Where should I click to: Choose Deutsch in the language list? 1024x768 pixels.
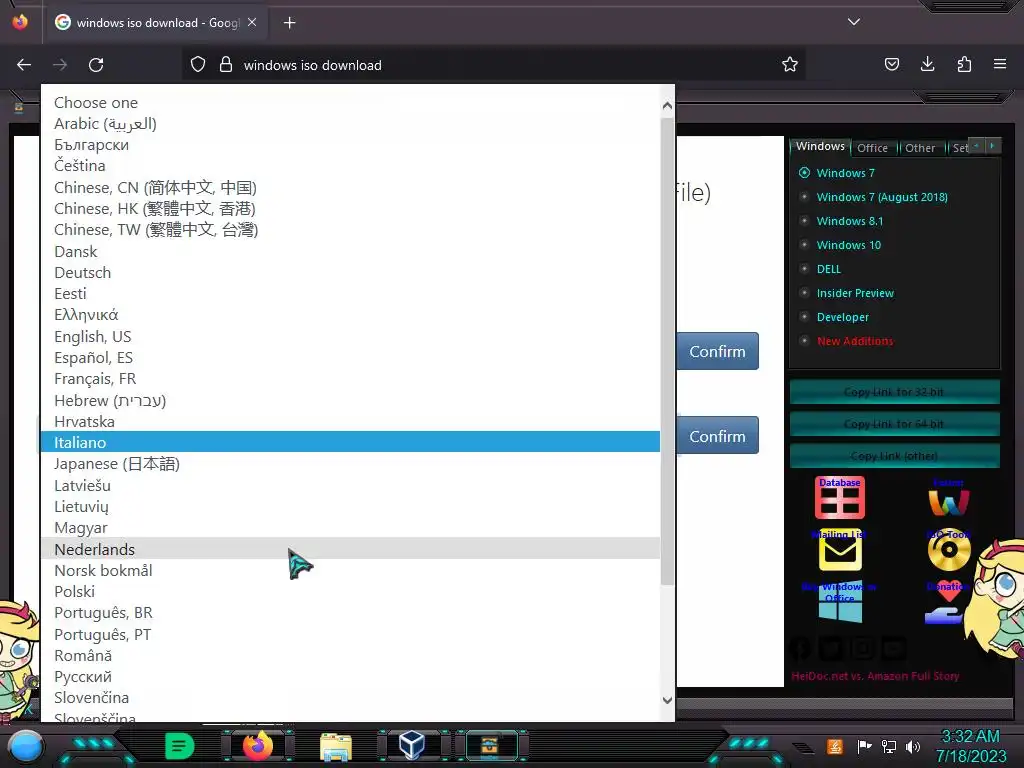click(x=350, y=272)
